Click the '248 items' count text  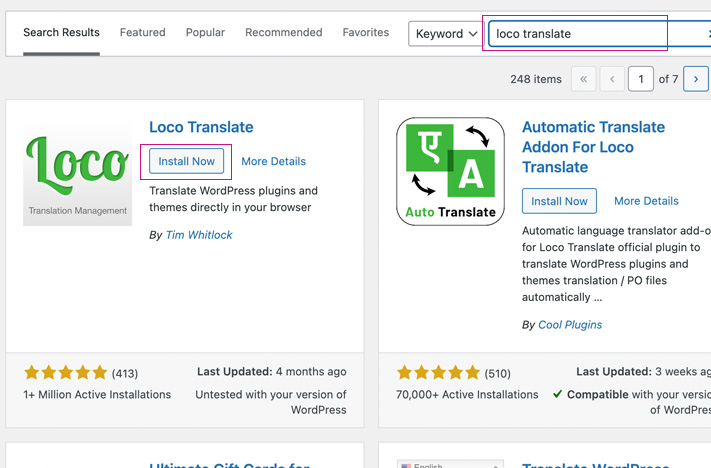tap(536, 79)
